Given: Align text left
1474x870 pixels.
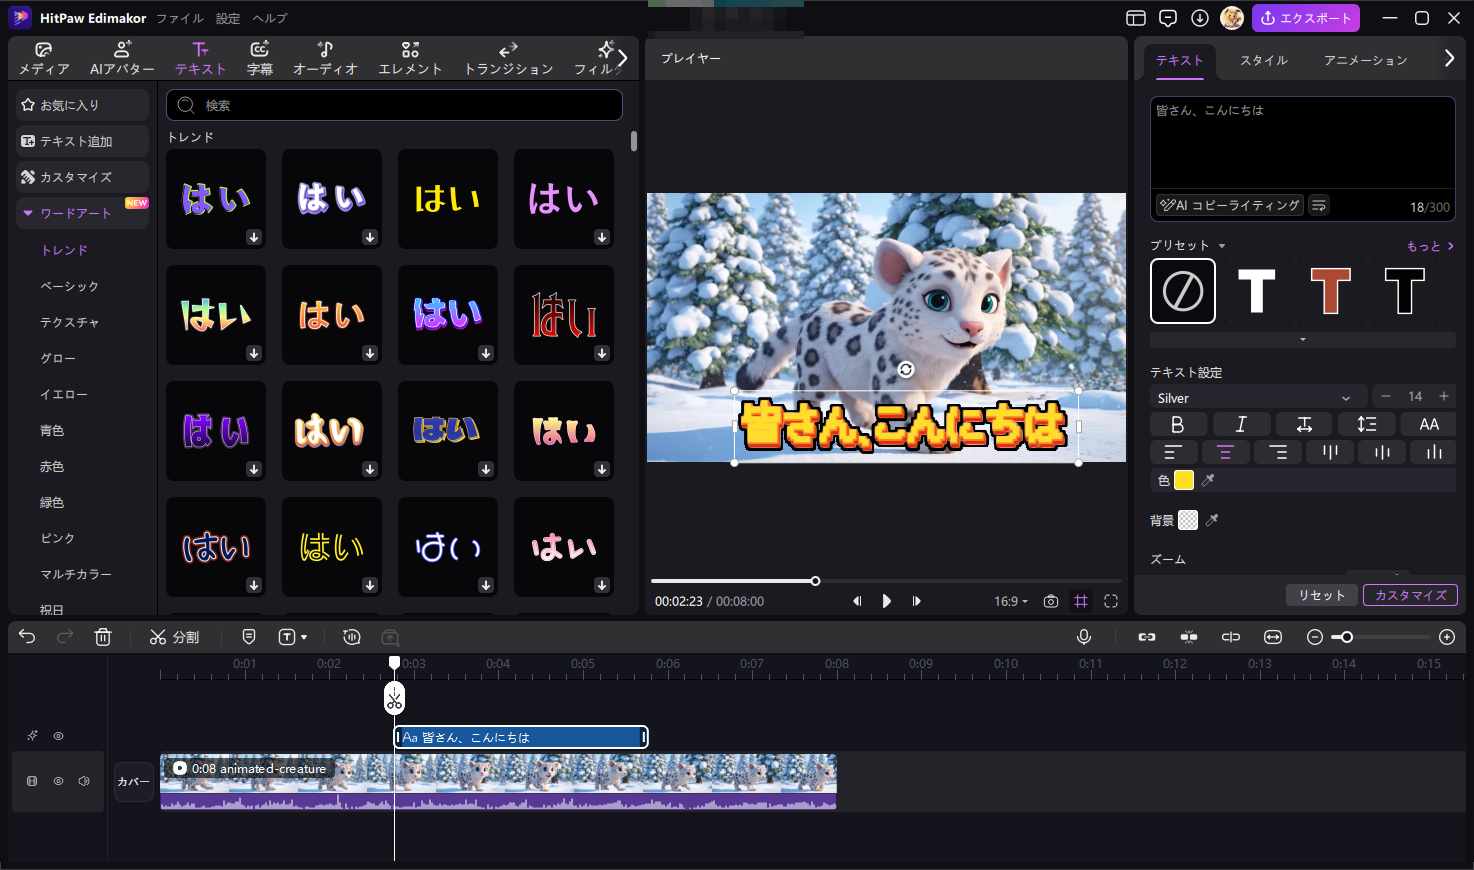Looking at the screenshot, I should point(1173,453).
